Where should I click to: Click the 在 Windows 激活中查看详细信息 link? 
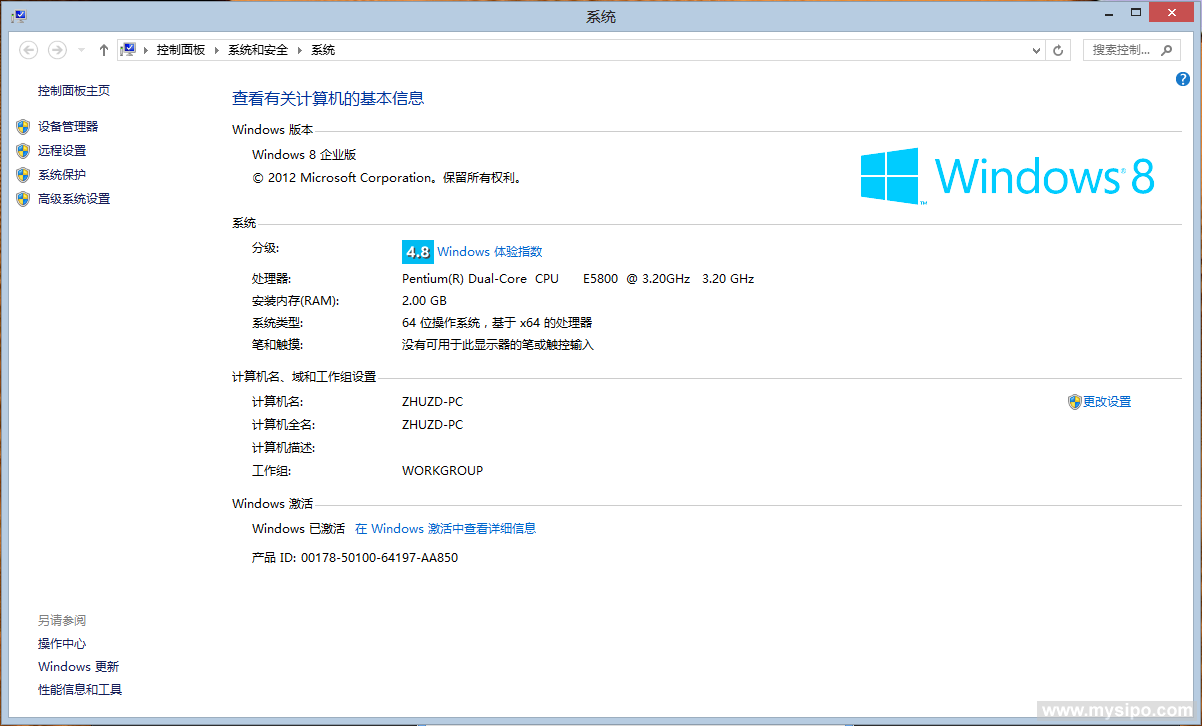click(x=445, y=529)
